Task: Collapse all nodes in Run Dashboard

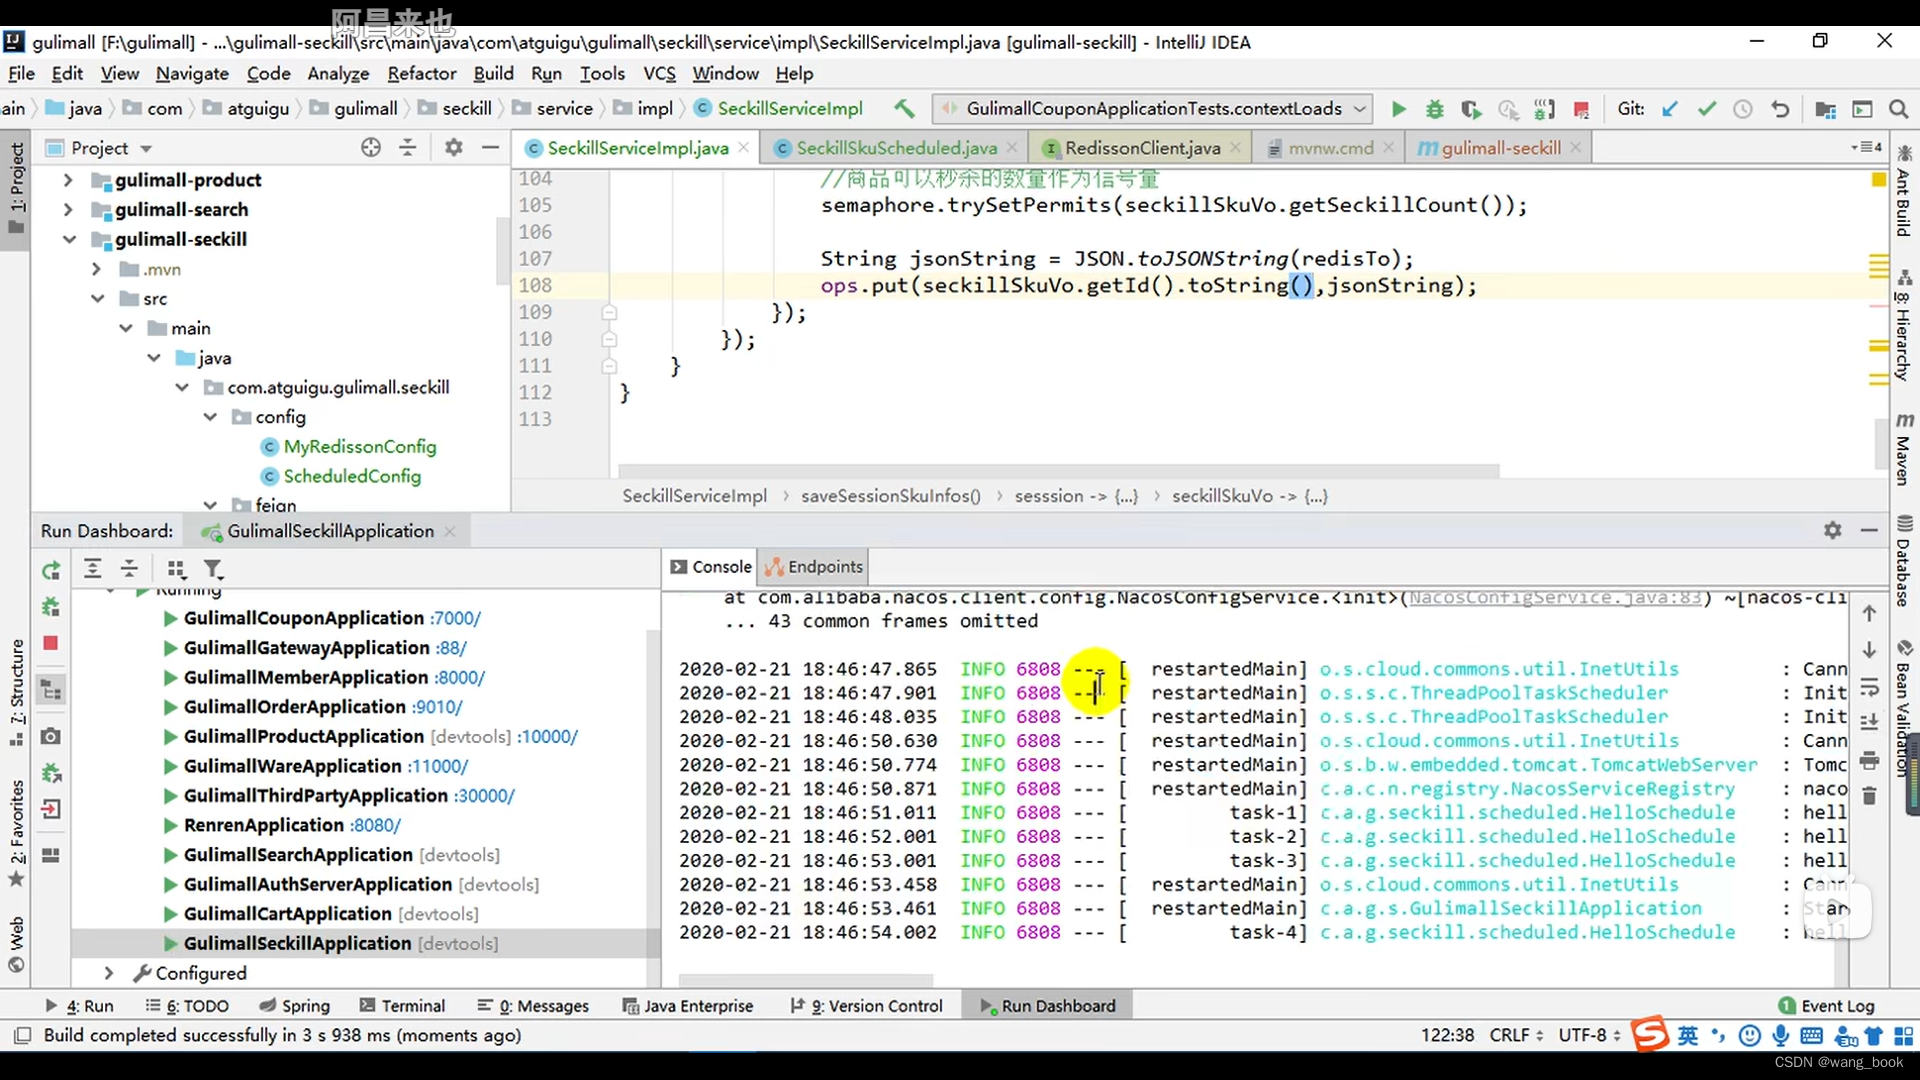Action: [129, 569]
